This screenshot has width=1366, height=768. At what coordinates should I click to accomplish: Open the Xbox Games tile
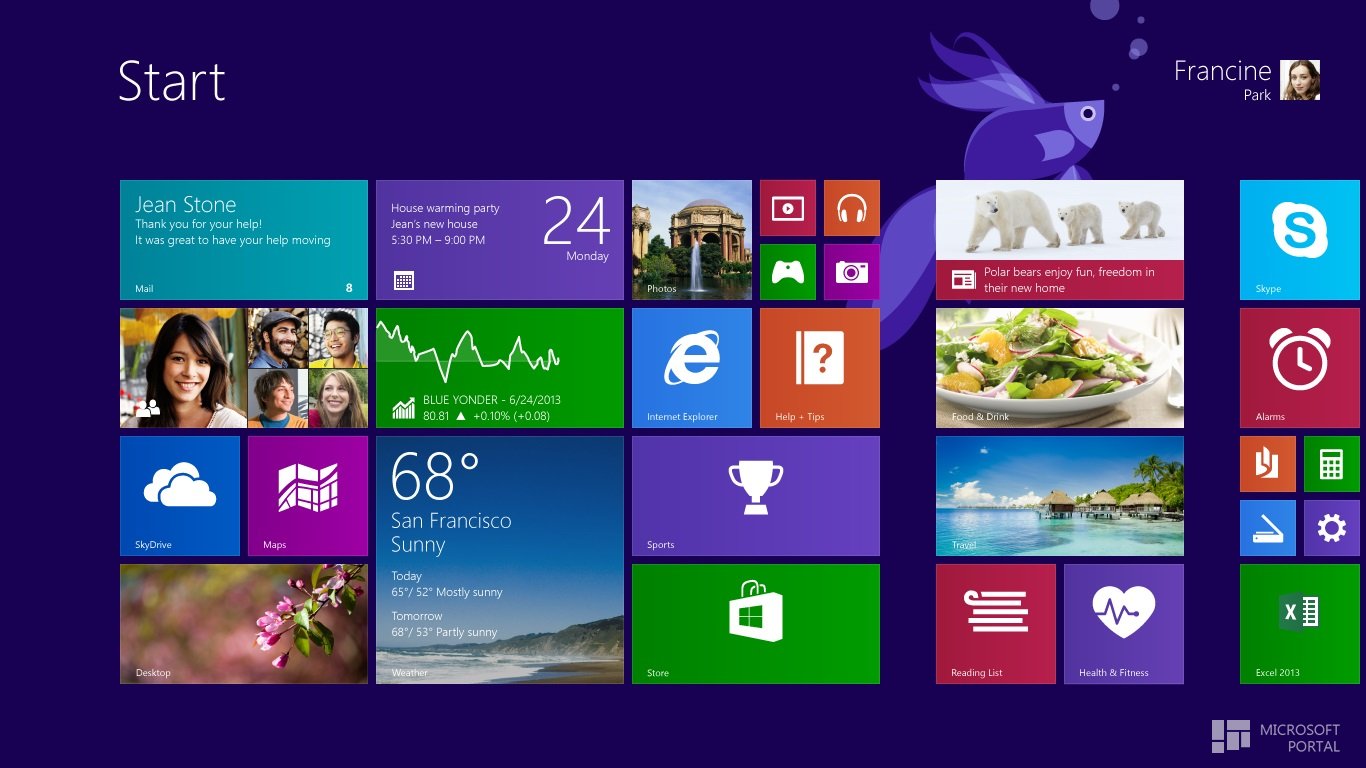point(788,271)
